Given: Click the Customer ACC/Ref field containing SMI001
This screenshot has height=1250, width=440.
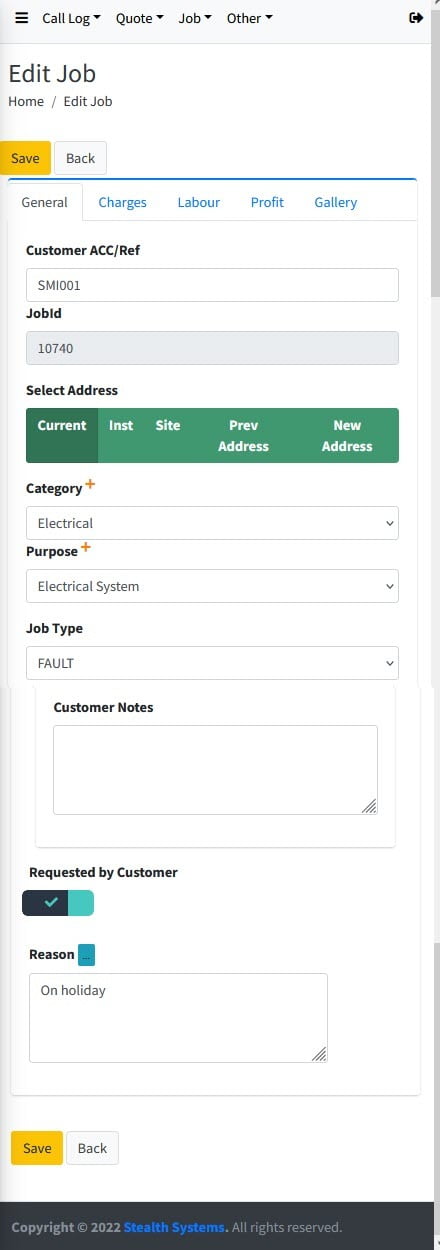Looking at the screenshot, I should [212, 285].
